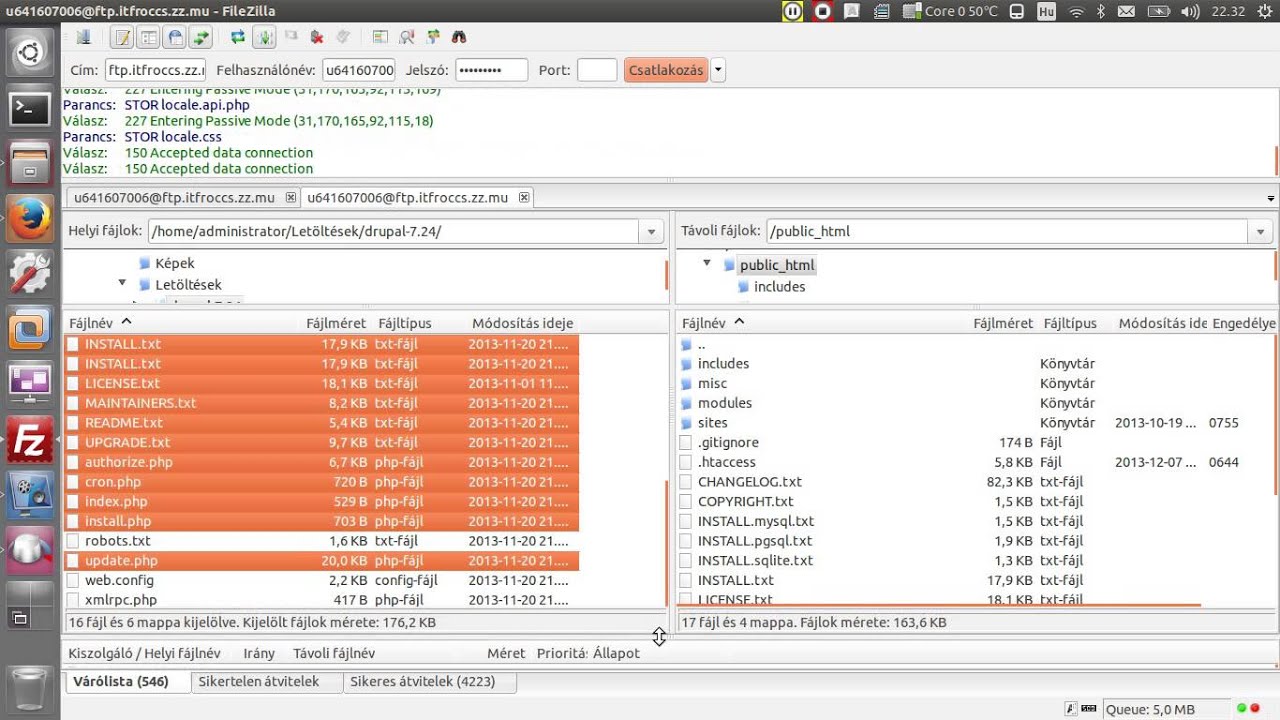Select INSTALL.sqlite.txt in the remote list
The image size is (1280, 720).
pos(755,561)
